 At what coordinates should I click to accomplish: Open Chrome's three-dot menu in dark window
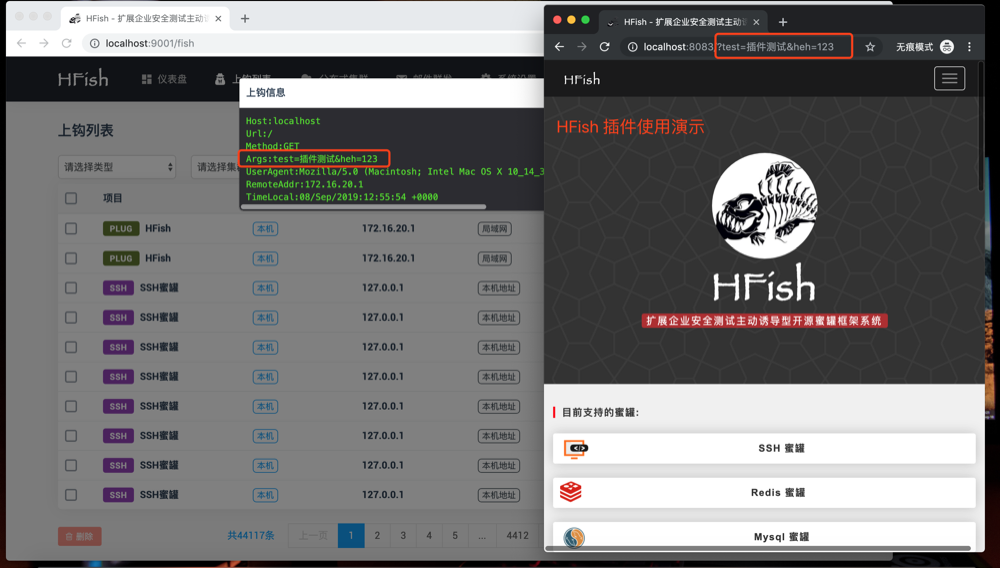tap(969, 47)
